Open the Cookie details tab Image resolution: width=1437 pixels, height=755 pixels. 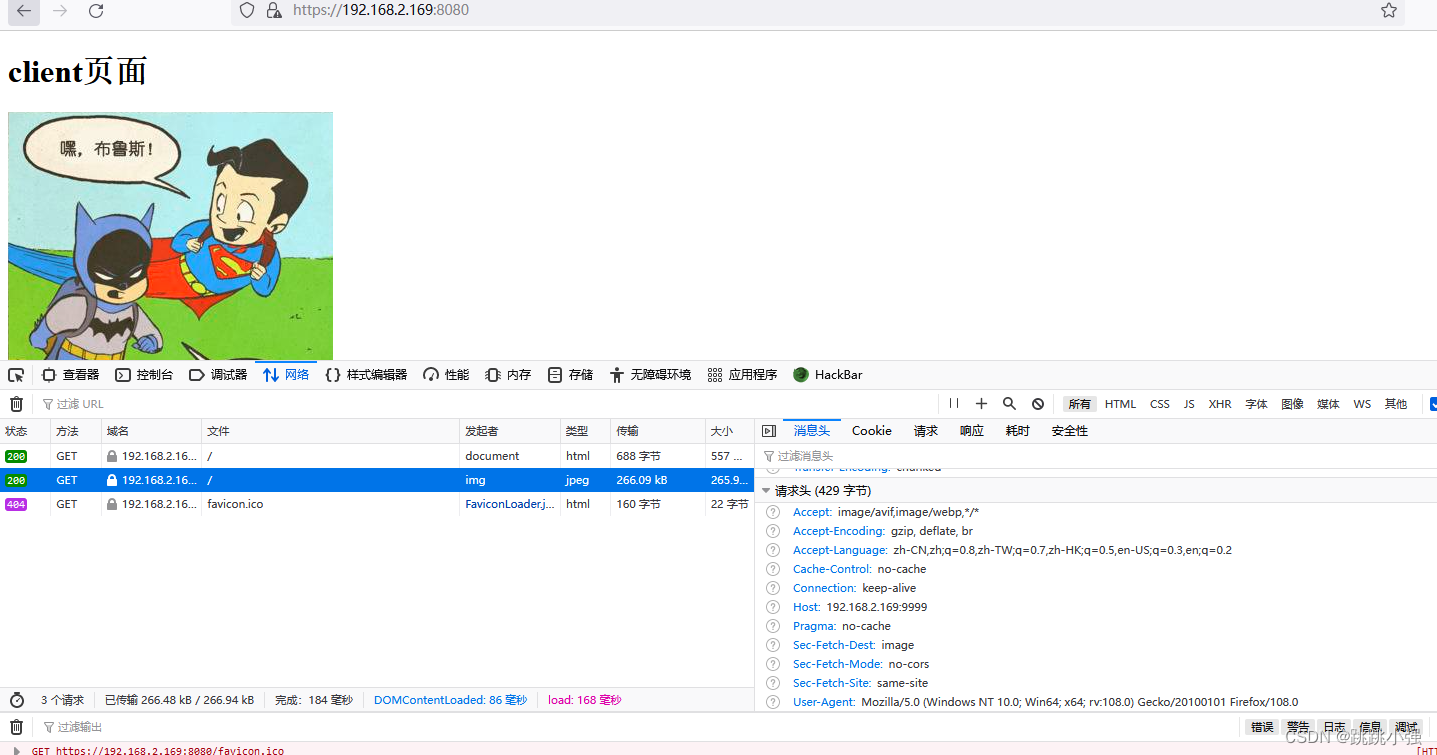(x=872, y=431)
